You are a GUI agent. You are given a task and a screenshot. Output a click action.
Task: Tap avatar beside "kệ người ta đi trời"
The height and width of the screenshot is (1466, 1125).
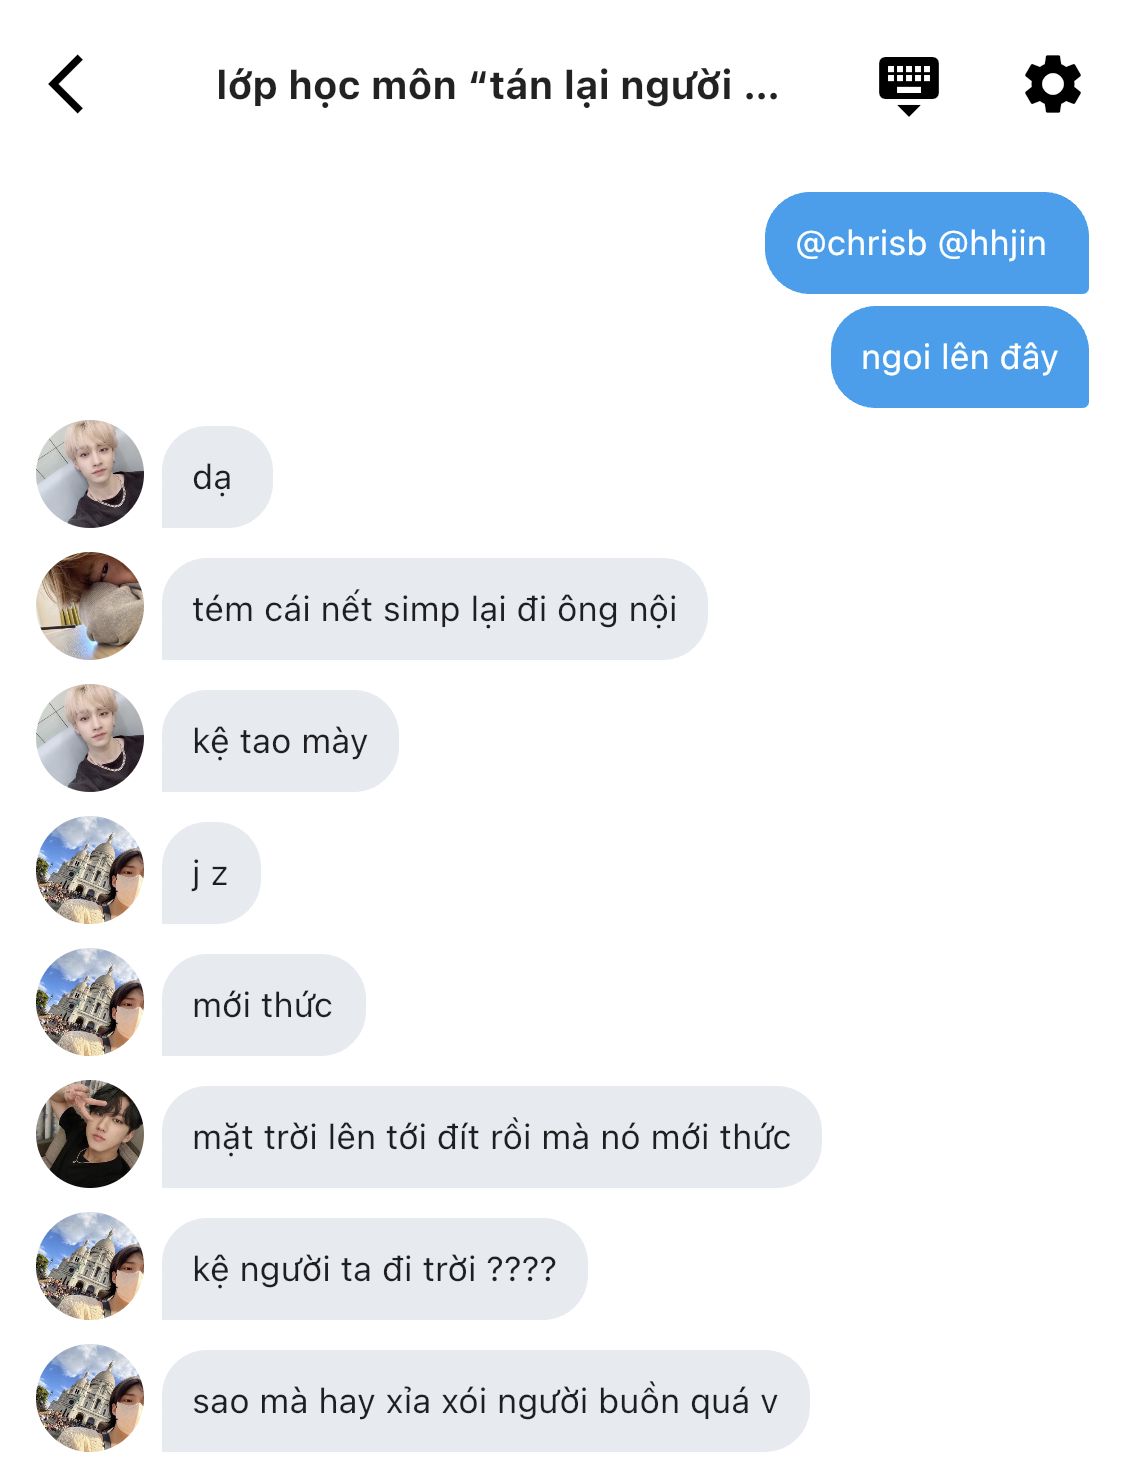(90, 1266)
